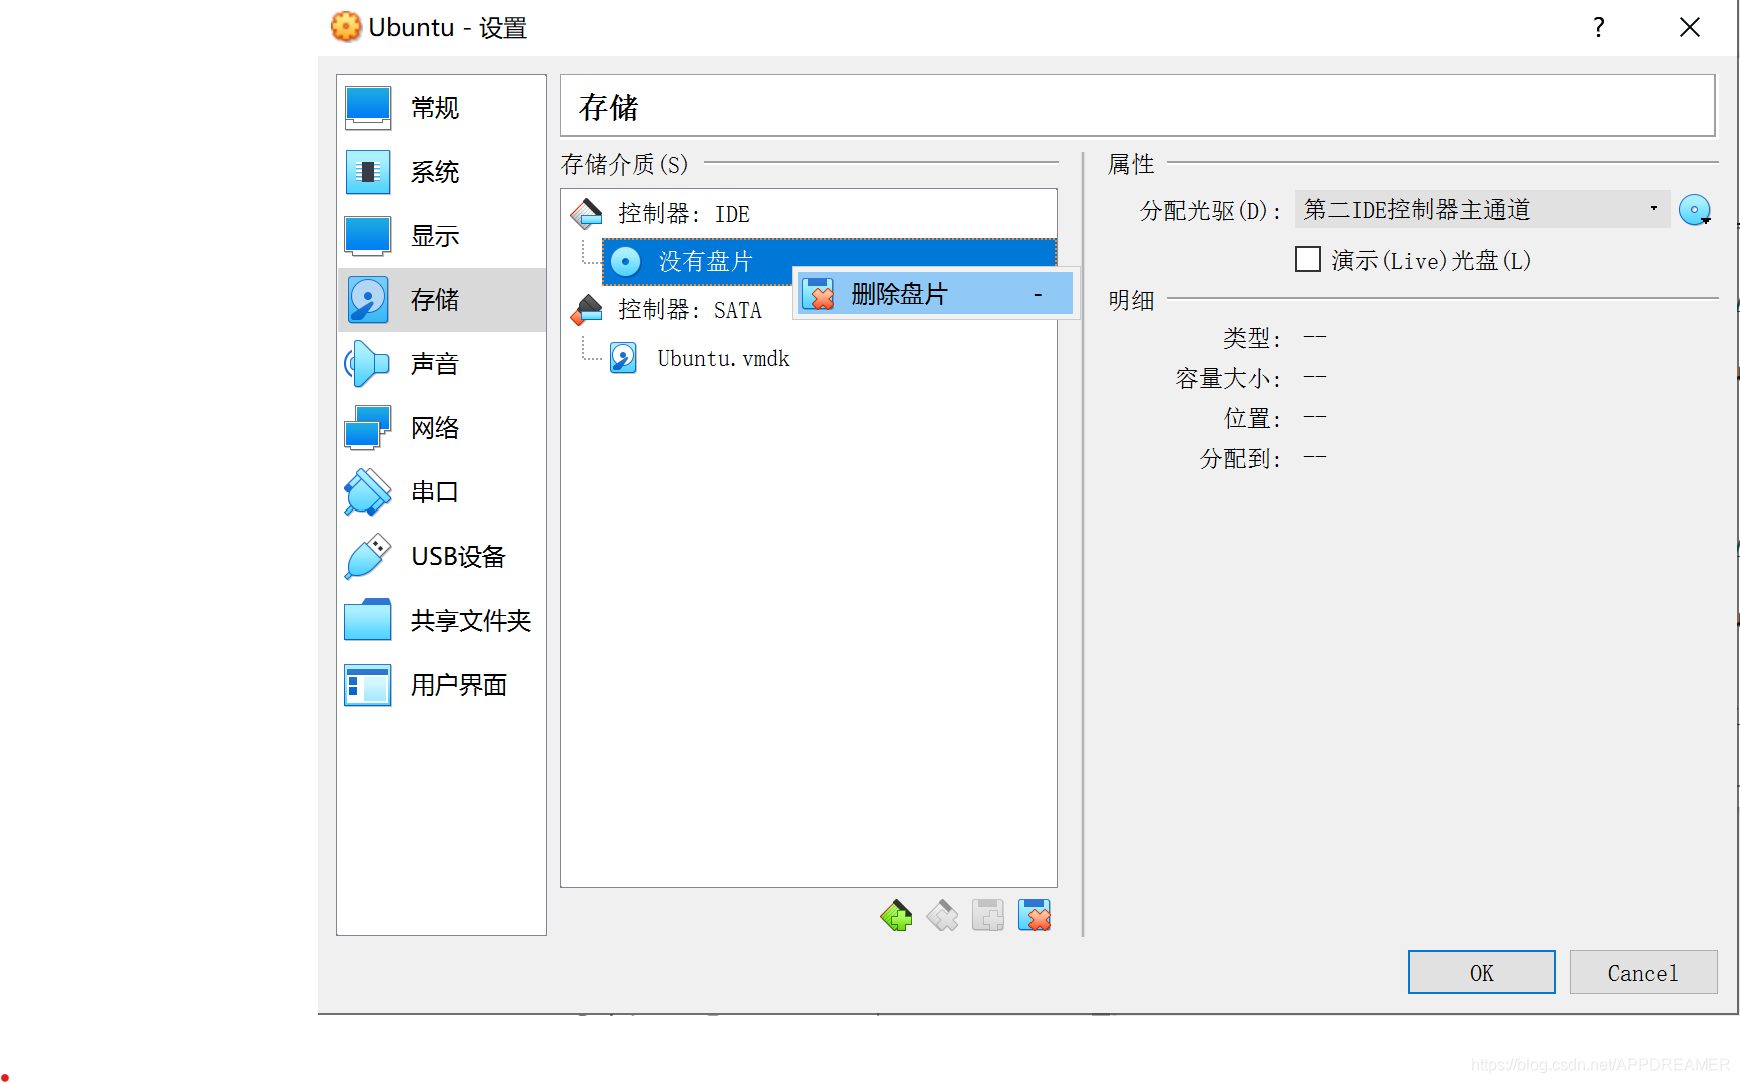Click the 存储 page heading text
This screenshot has height=1083, width=1740.
[x=608, y=107]
